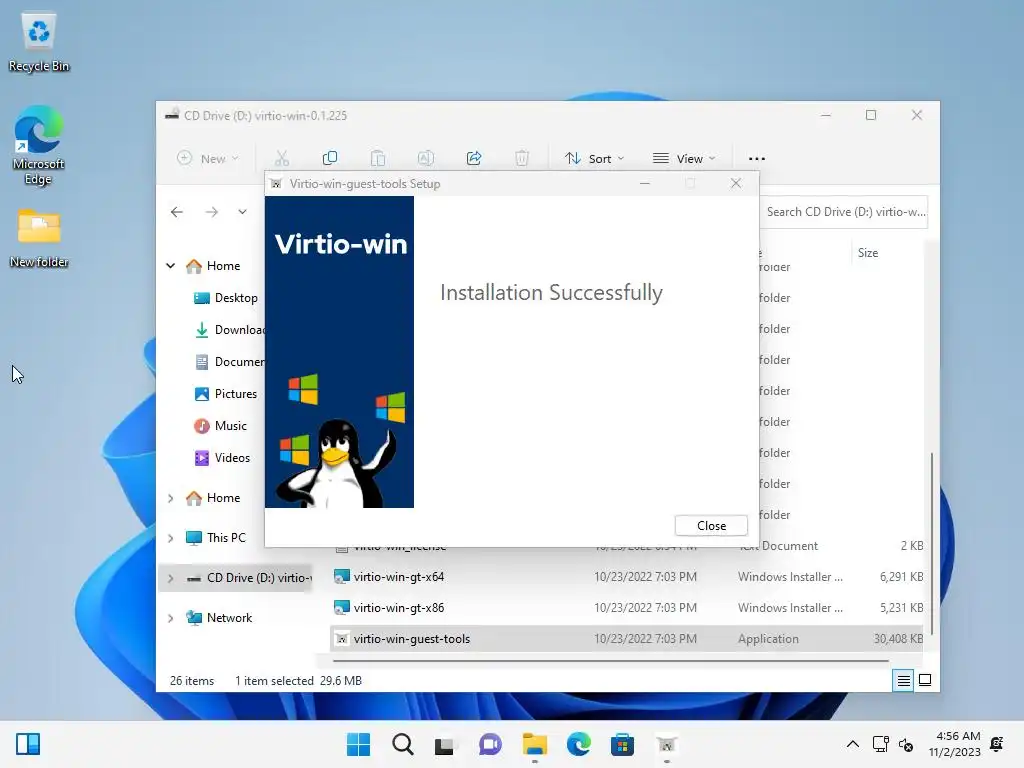Screen dimensions: 1024x768
Task: Open the notifications icon beside the clock
Action: pos(997,744)
